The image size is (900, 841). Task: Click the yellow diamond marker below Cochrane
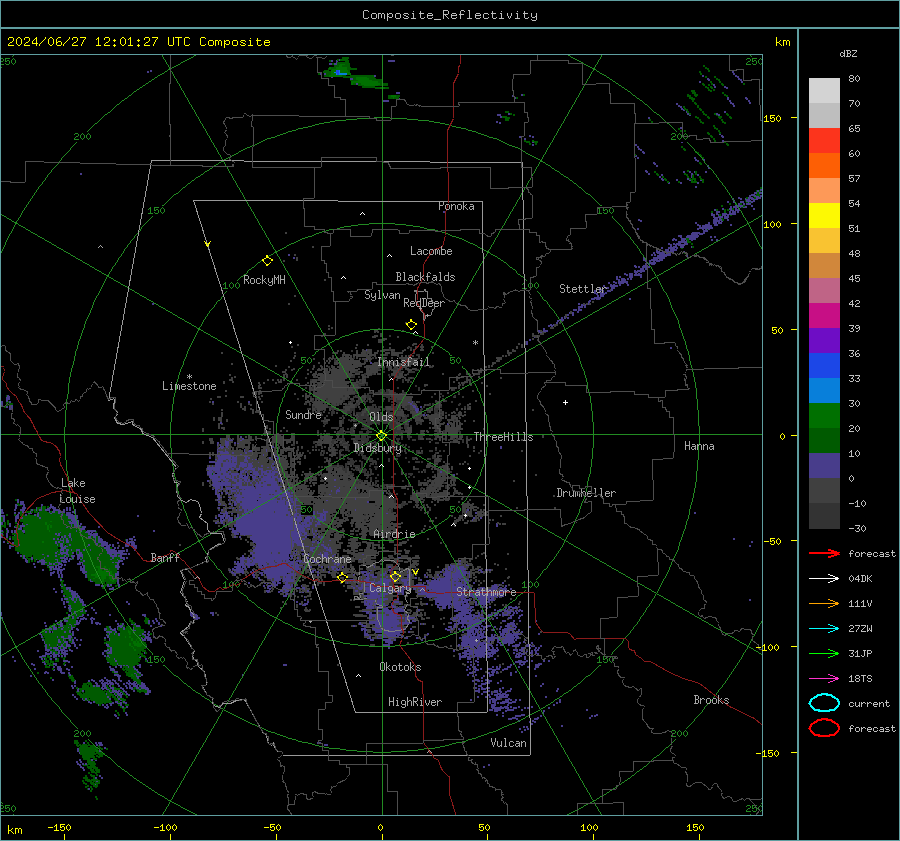pyautogui.click(x=342, y=577)
